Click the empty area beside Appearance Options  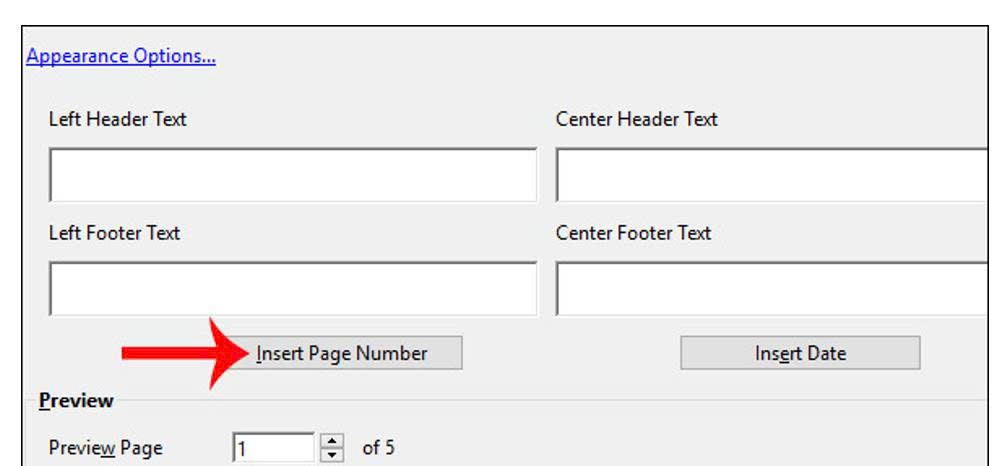(x=600, y=56)
